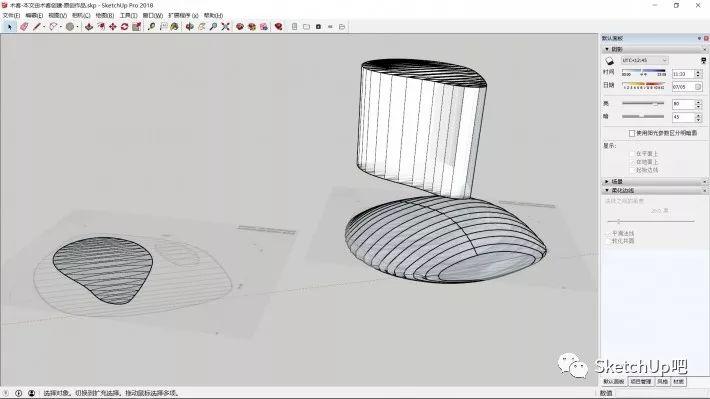Enable the use sun for shading checkbox
The image size is (710, 399).
click(x=632, y=133)
